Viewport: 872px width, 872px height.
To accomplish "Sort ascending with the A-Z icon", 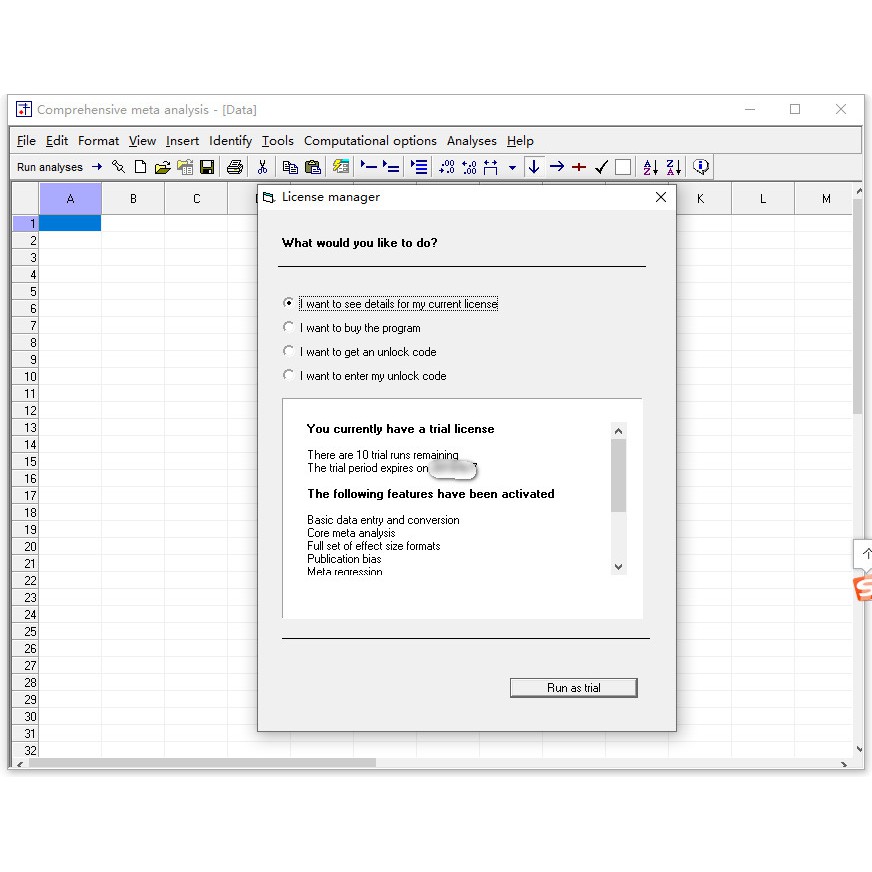I will click(x=650, y=167).
